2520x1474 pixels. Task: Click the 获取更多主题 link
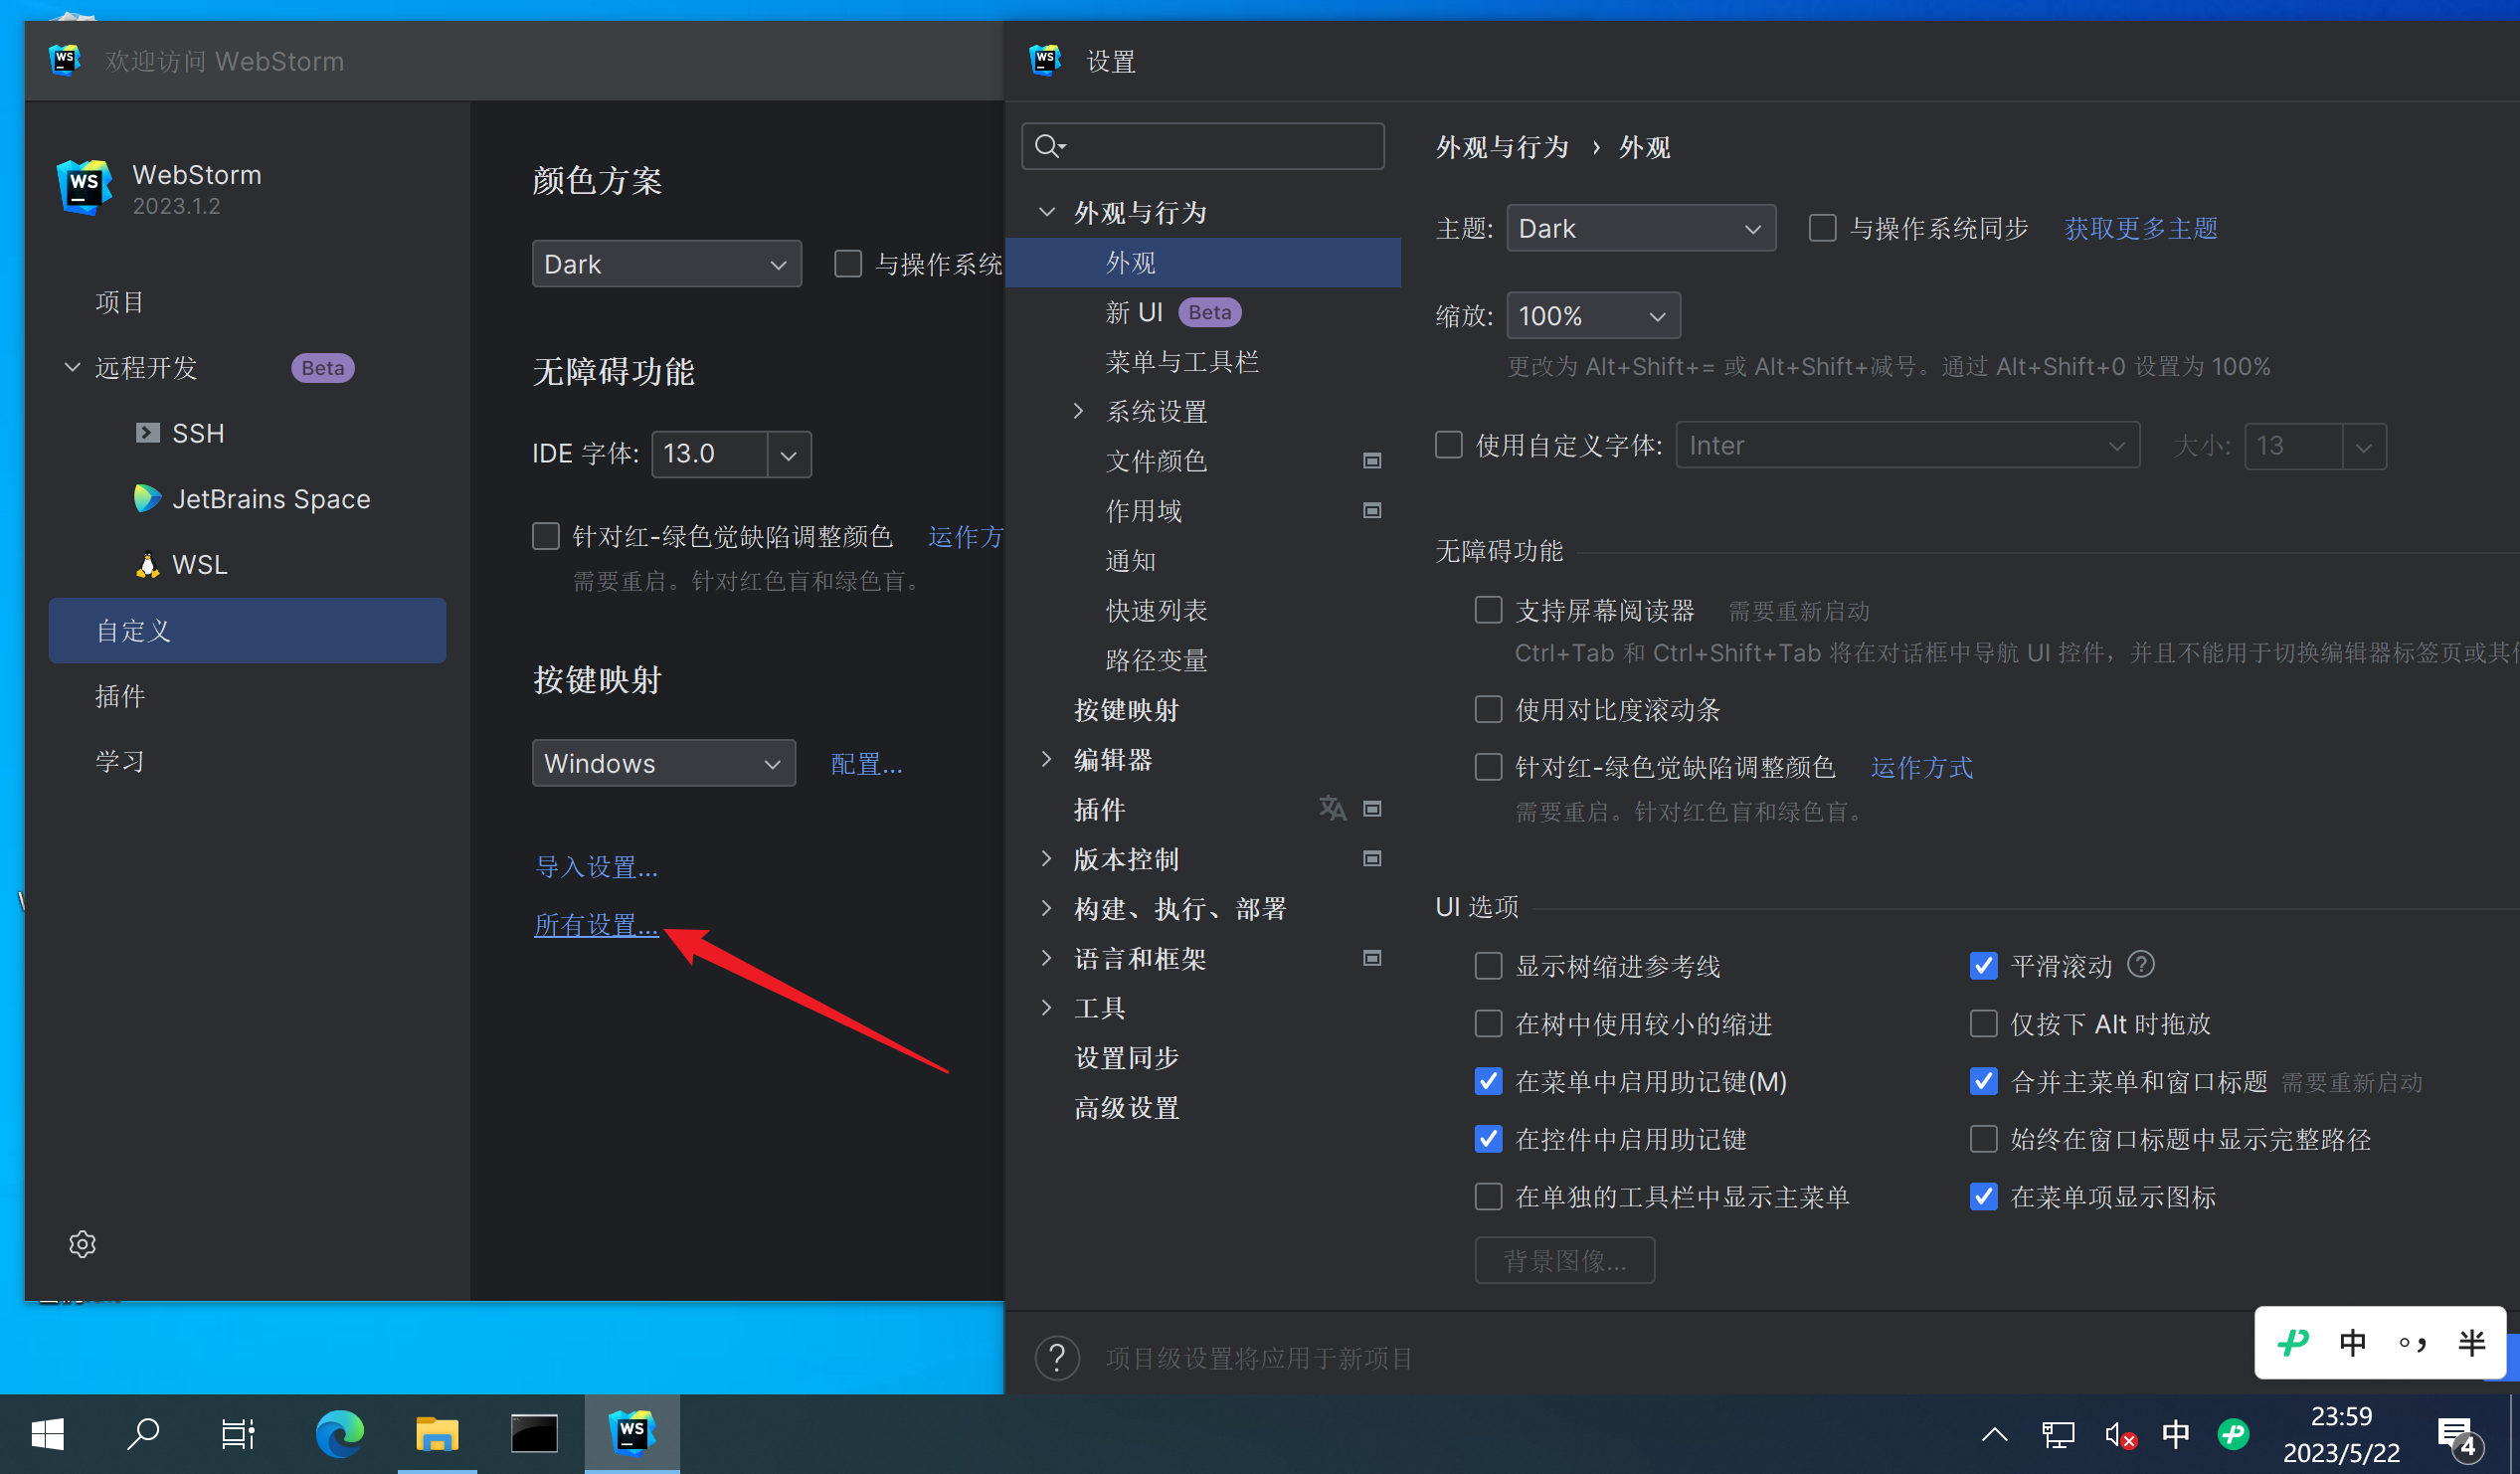tap(2141, 229)
